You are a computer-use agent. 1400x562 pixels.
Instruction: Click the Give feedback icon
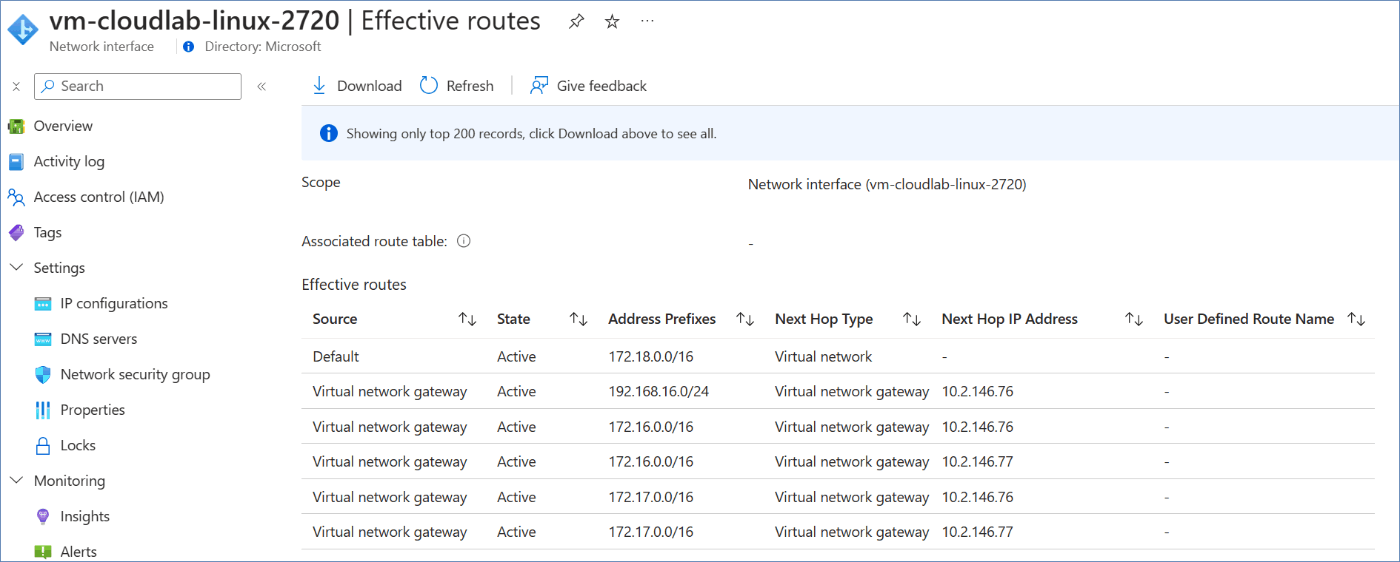[539, 86]
